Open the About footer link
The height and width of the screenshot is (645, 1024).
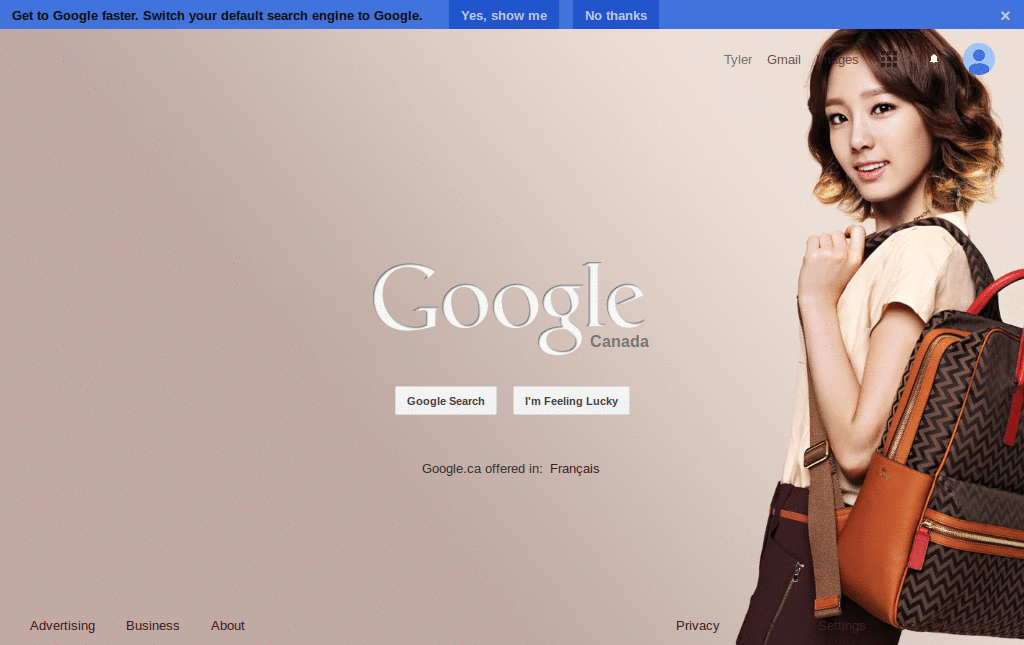pos(227,625)
